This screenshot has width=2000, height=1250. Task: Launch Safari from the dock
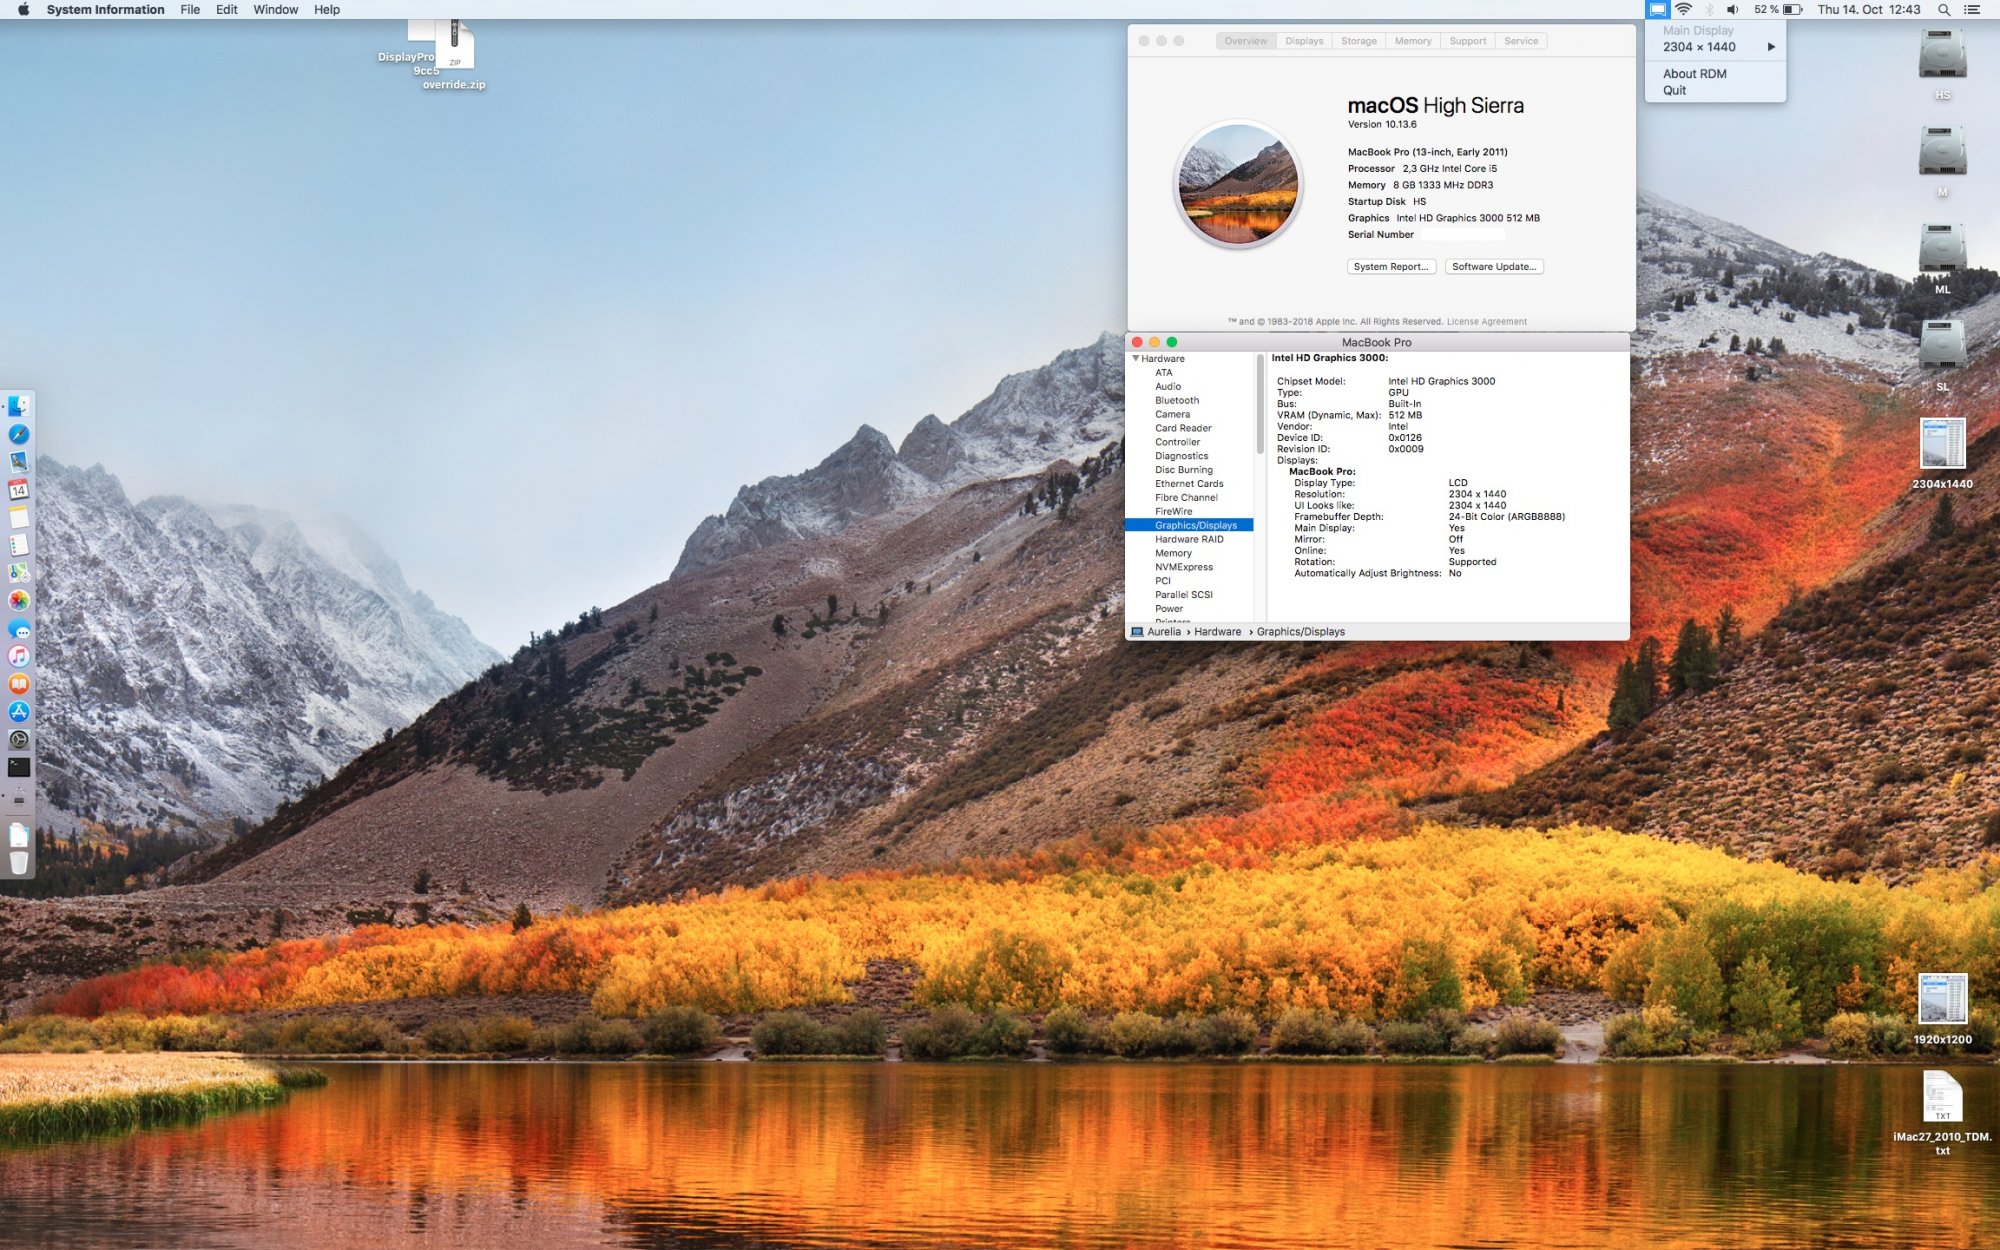19,434
